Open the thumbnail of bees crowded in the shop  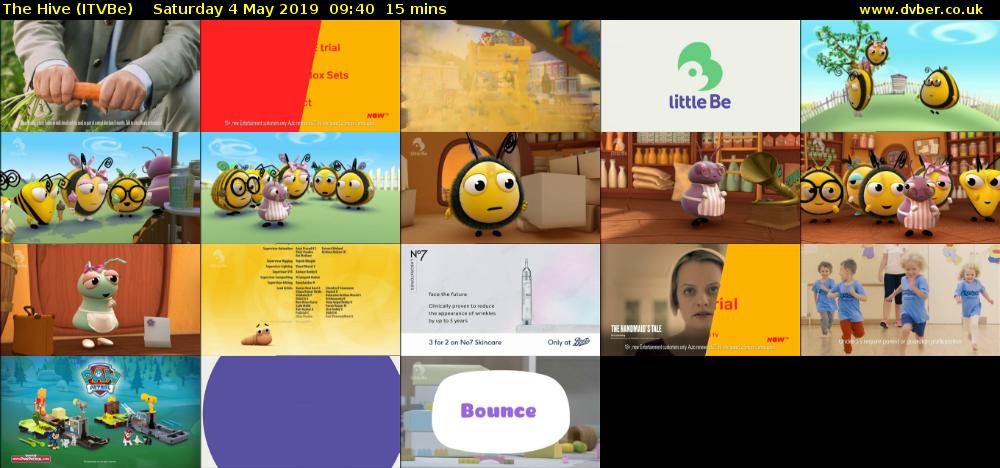tap(901, 188)
